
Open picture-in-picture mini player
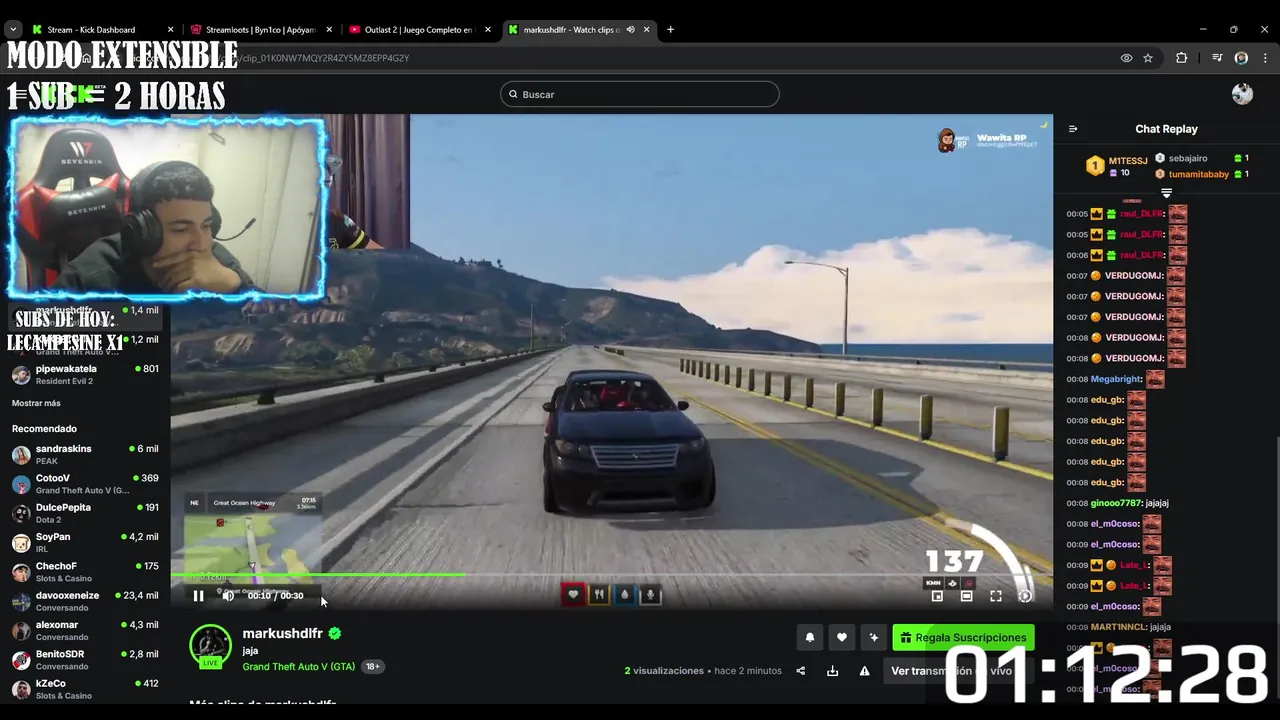[937, 596]
